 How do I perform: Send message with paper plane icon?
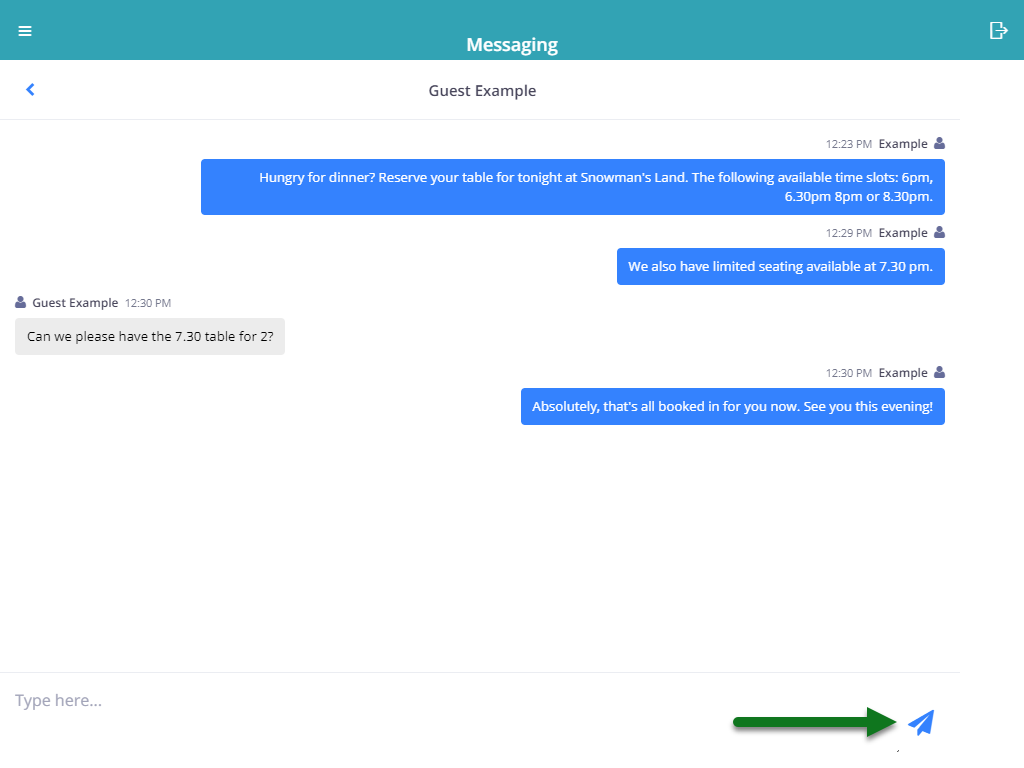921,722
